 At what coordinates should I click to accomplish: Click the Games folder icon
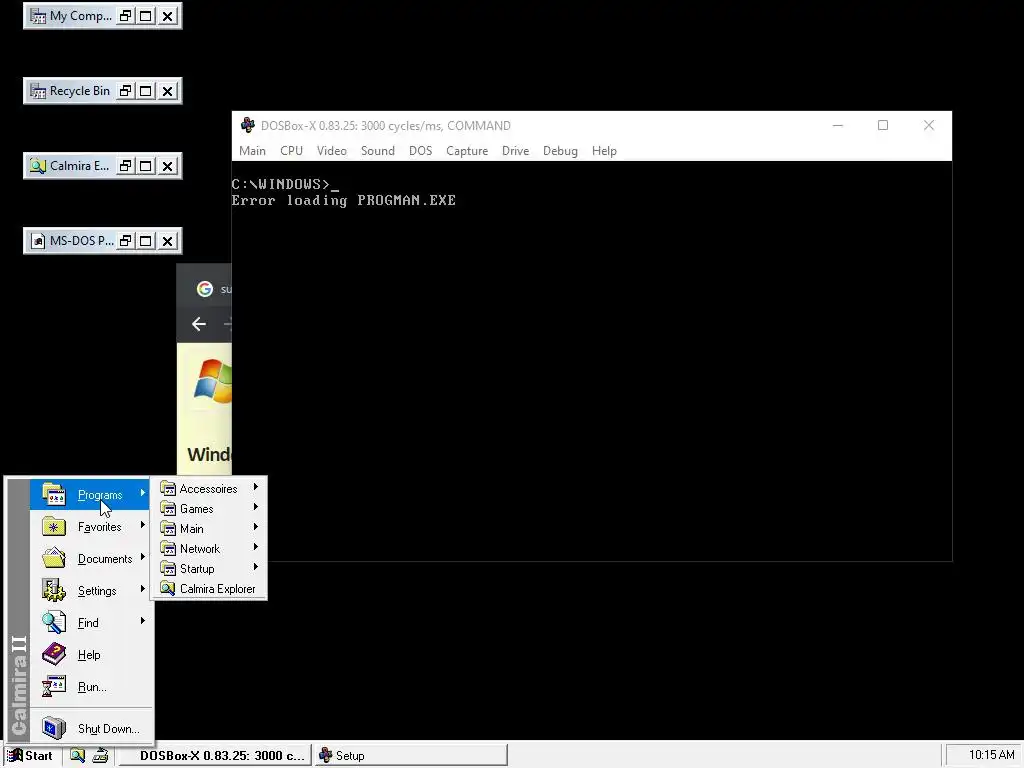click(168, 509)
